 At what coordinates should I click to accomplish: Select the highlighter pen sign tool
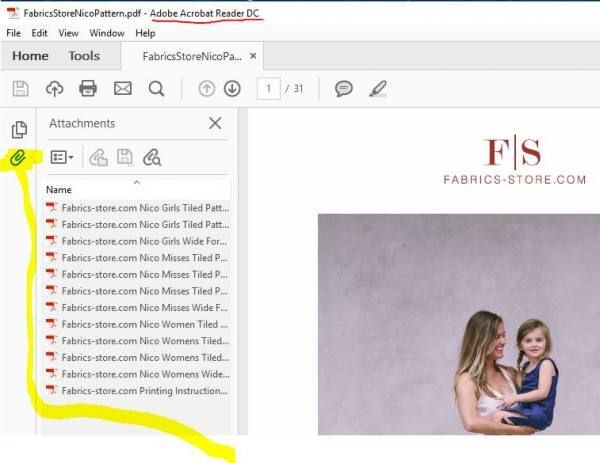point(377,88)
